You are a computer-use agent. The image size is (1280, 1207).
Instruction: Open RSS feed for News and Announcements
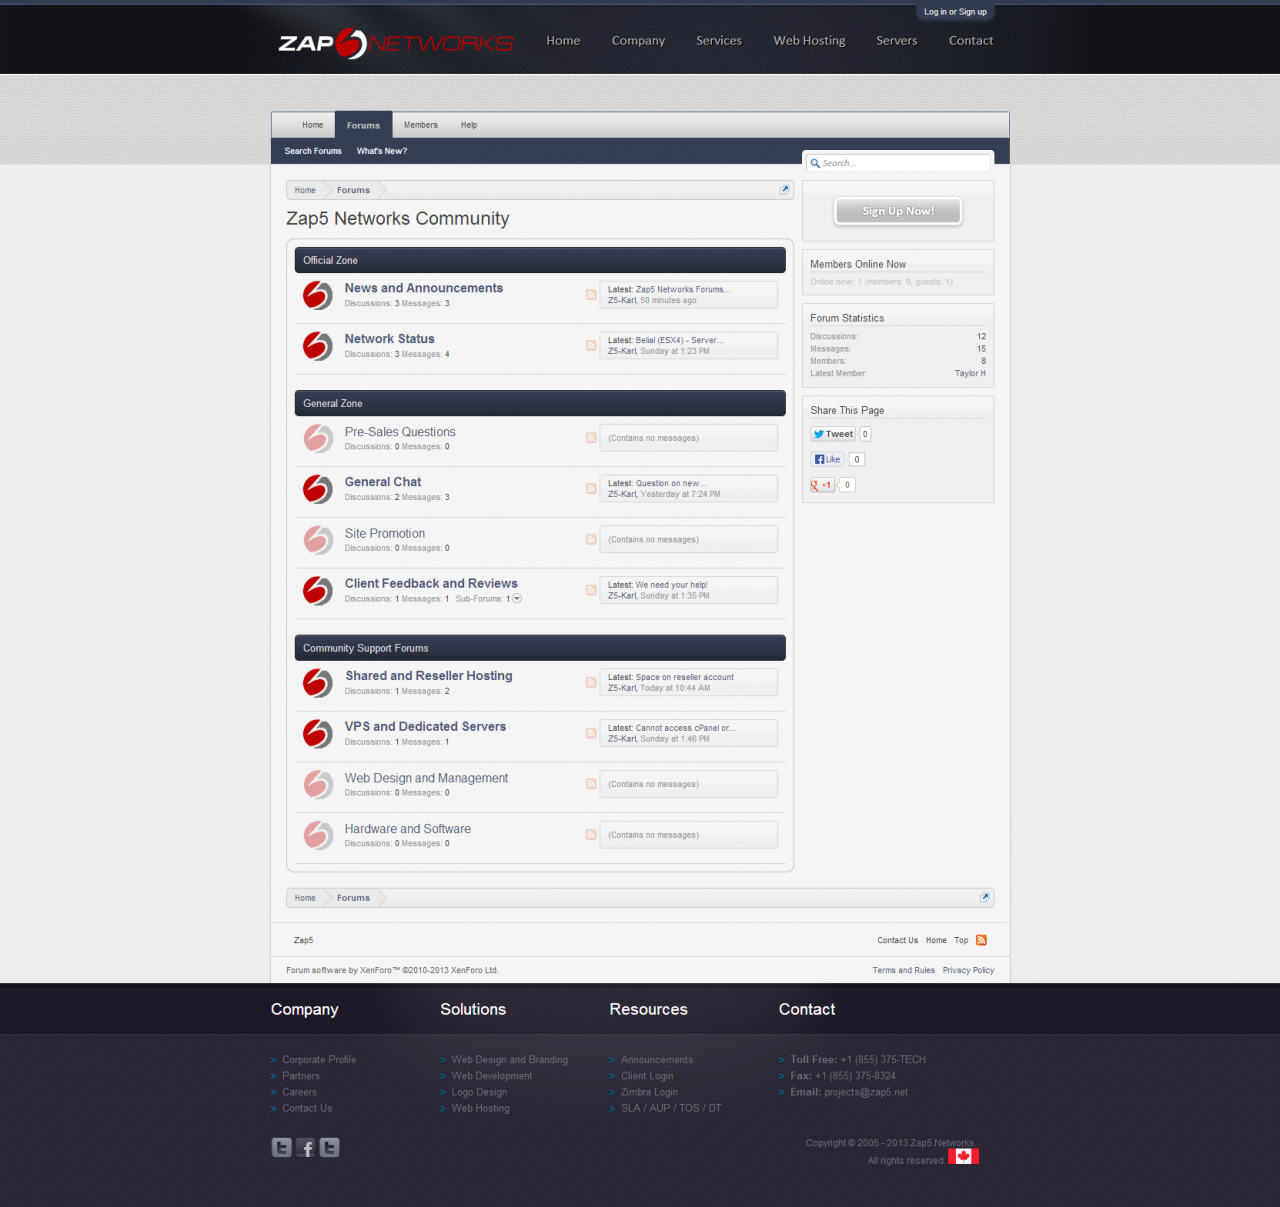[591, 294]
